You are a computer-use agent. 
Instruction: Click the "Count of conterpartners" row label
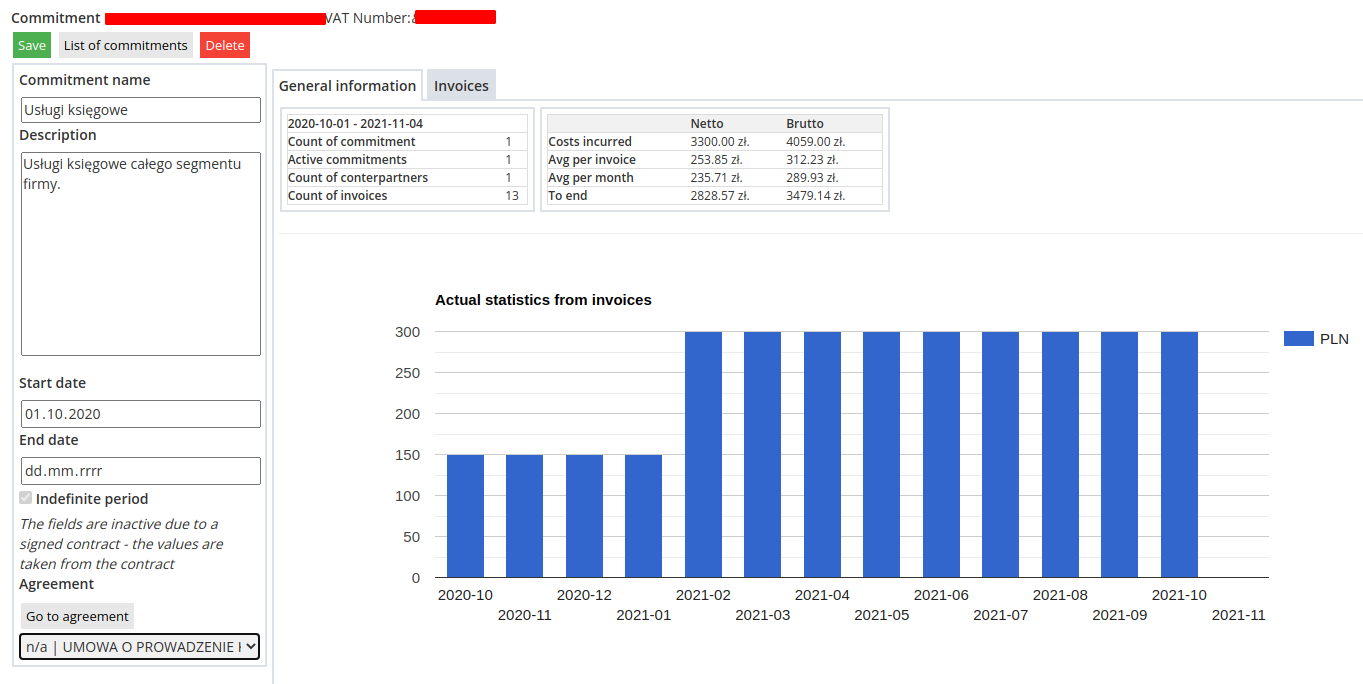point(358,178)
